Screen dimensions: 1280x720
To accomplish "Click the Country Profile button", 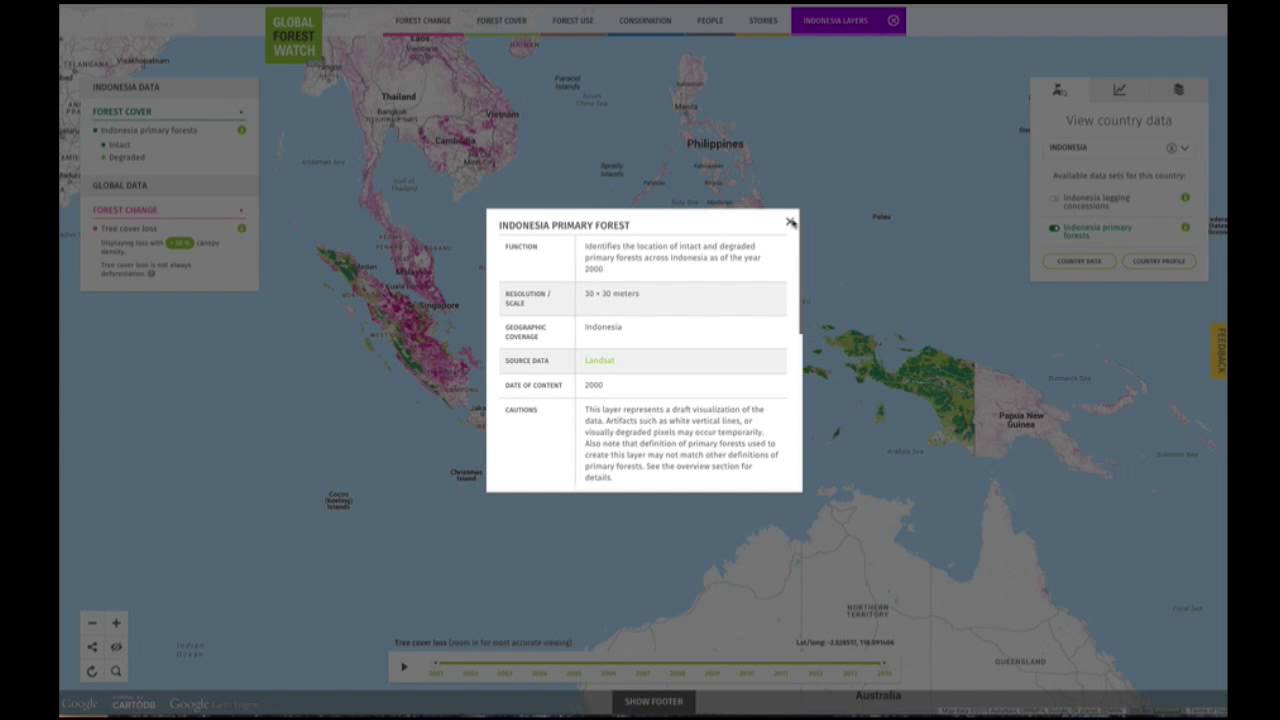I will click(1158, 261).
